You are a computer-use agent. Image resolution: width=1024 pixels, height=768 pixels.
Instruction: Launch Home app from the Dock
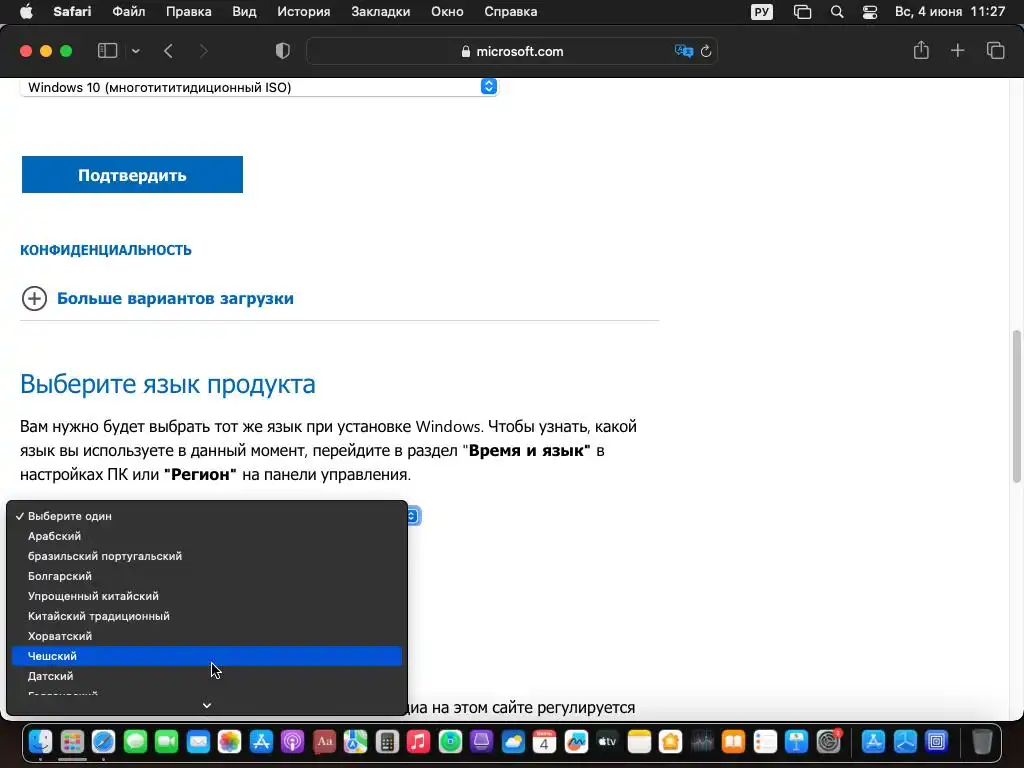(670, 742)
